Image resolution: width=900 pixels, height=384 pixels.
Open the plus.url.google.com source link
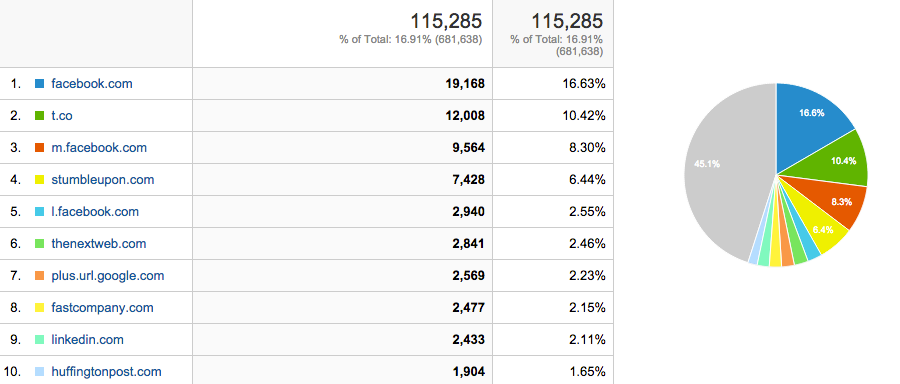pos(107,276)
